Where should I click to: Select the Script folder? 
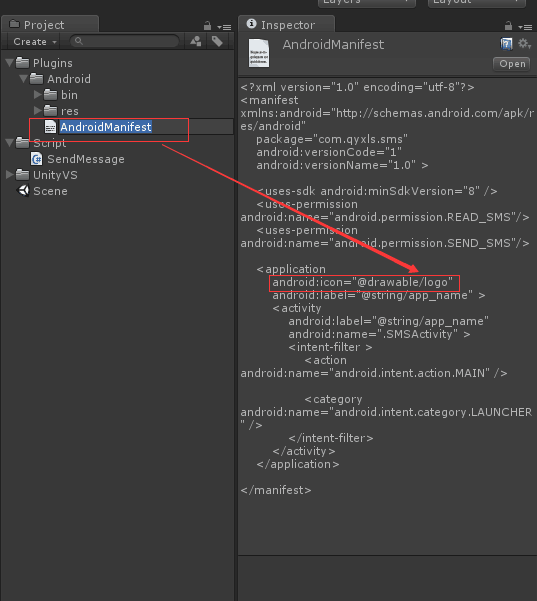[x=49, y=143]
